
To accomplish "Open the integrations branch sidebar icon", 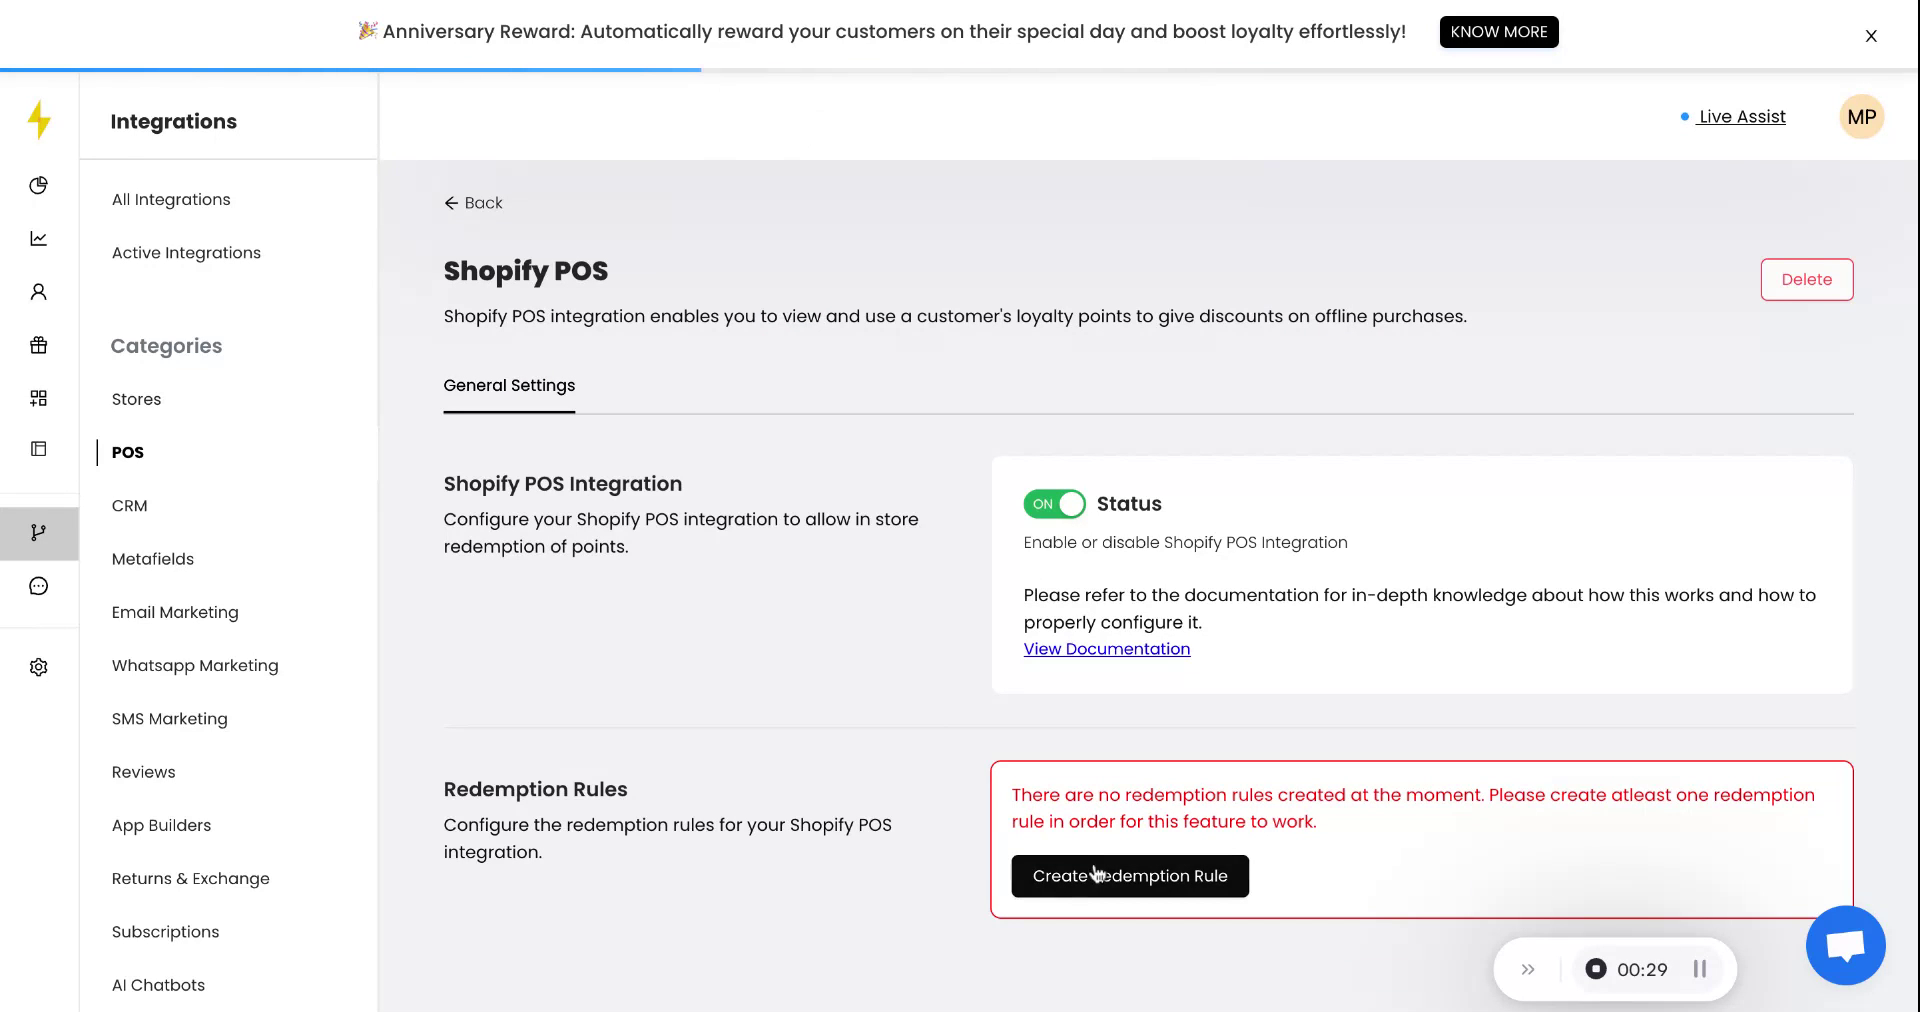I will coord(39,533).
